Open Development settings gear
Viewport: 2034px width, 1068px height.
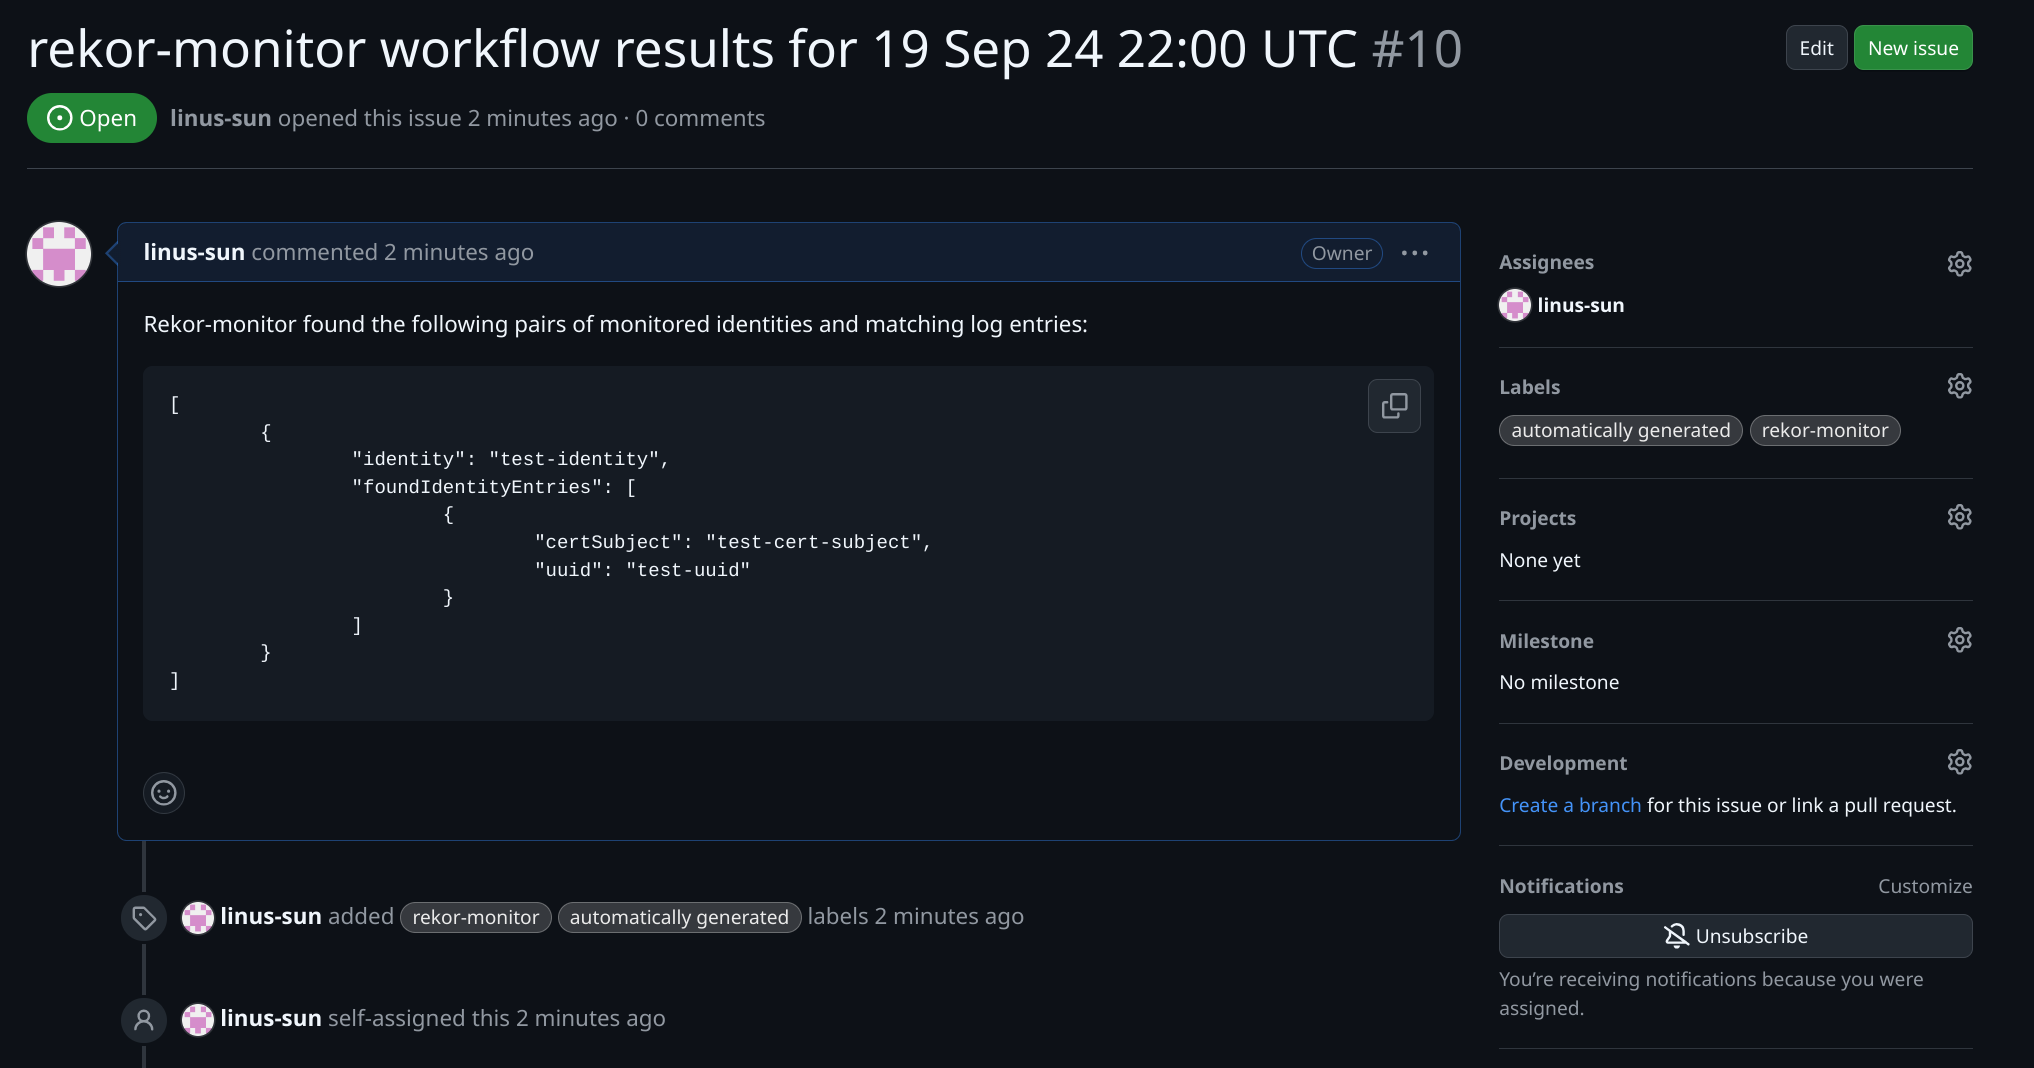pos(1959,762)
